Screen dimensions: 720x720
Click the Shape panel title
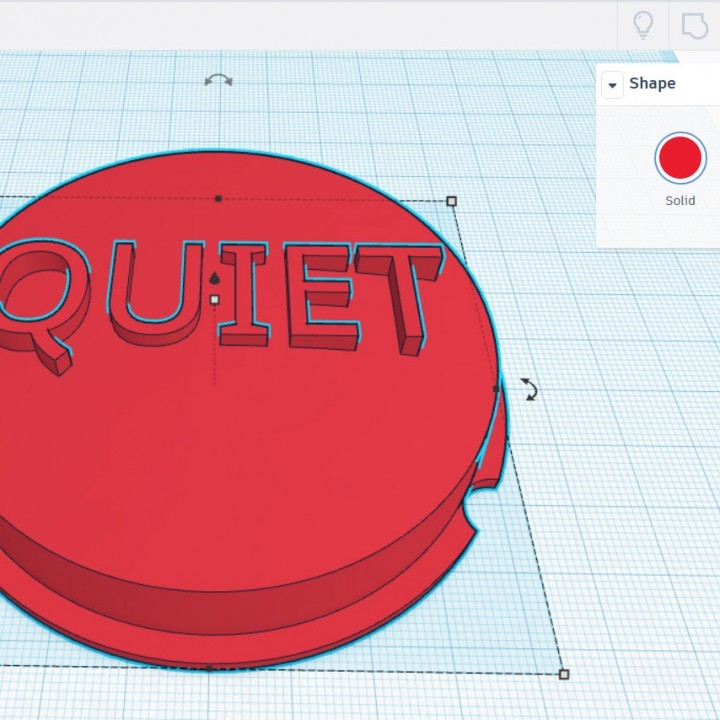[652, 83]
